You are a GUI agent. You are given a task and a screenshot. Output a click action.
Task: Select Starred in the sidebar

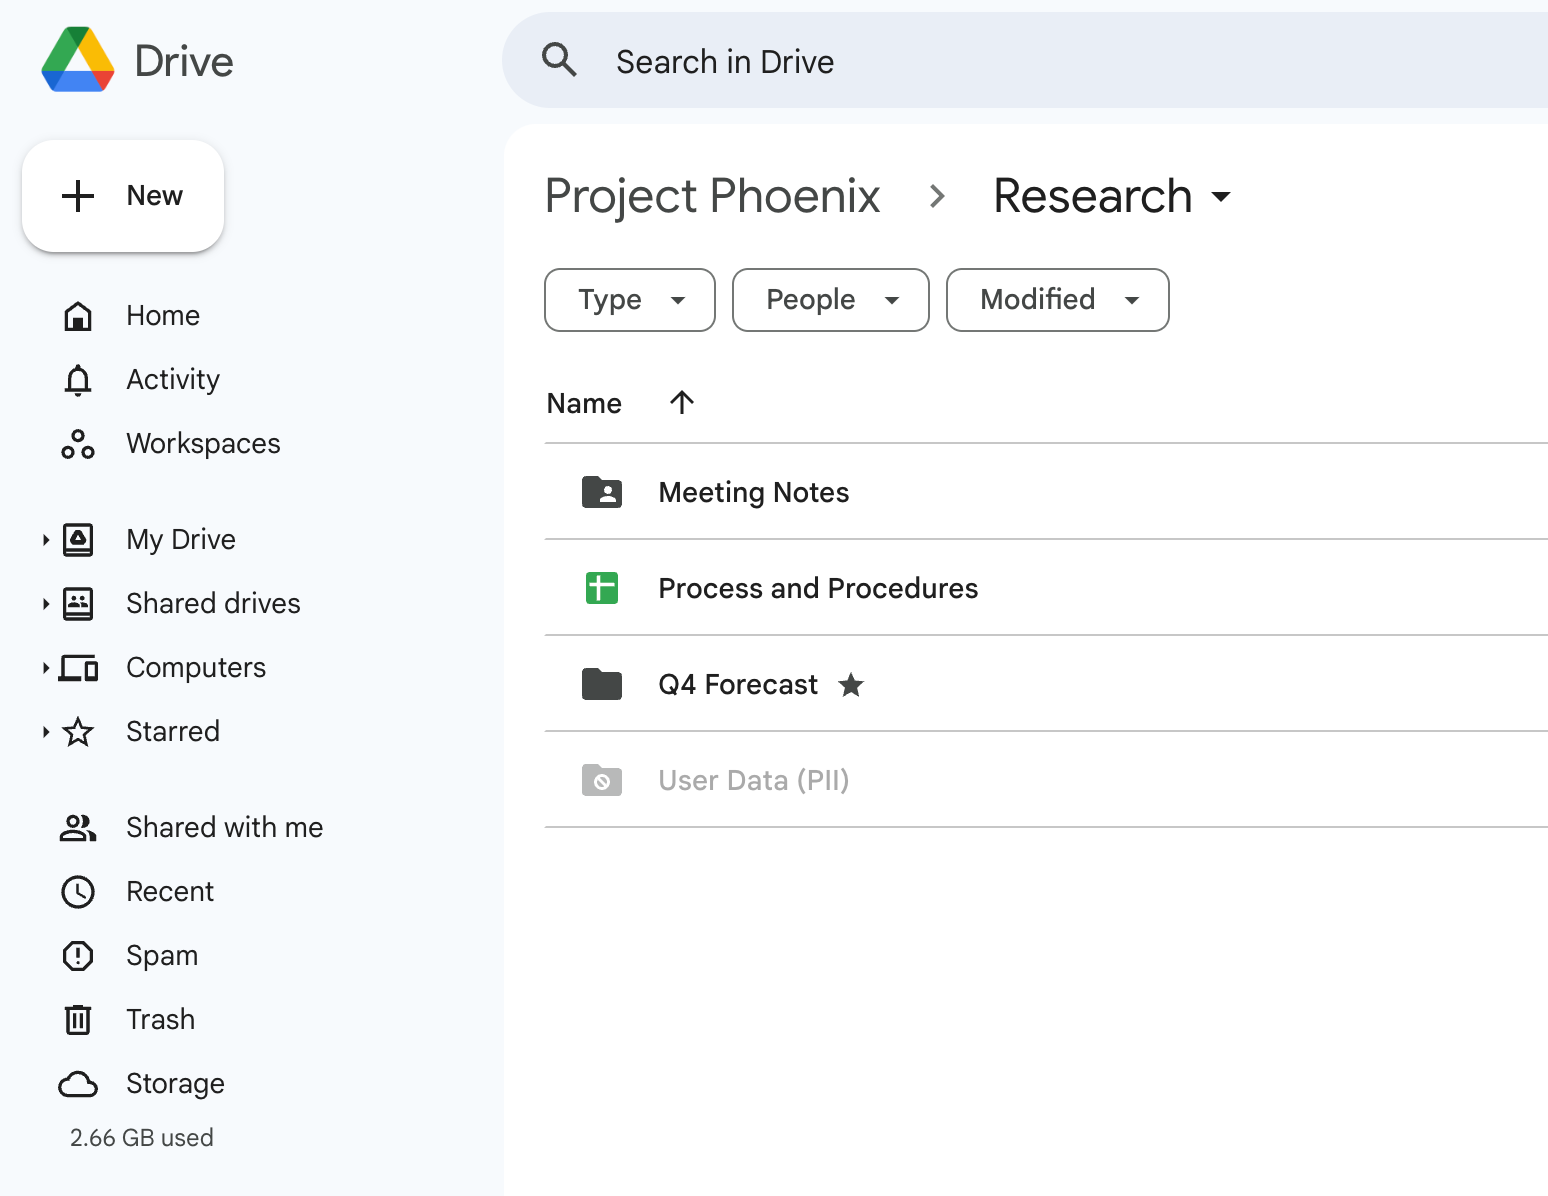[x=173, y=732]
